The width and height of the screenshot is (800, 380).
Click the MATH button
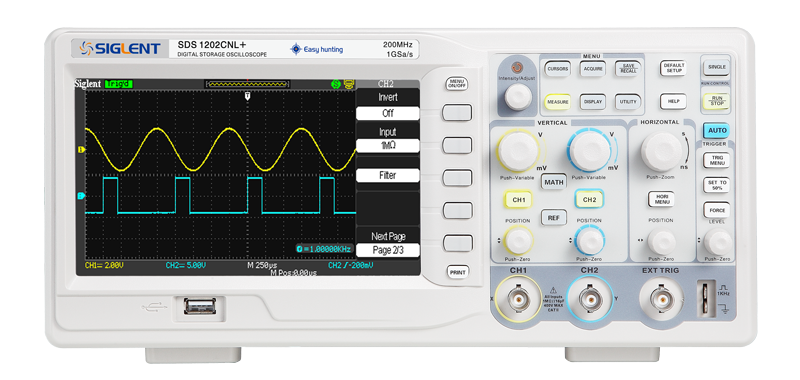click(554, 182)
